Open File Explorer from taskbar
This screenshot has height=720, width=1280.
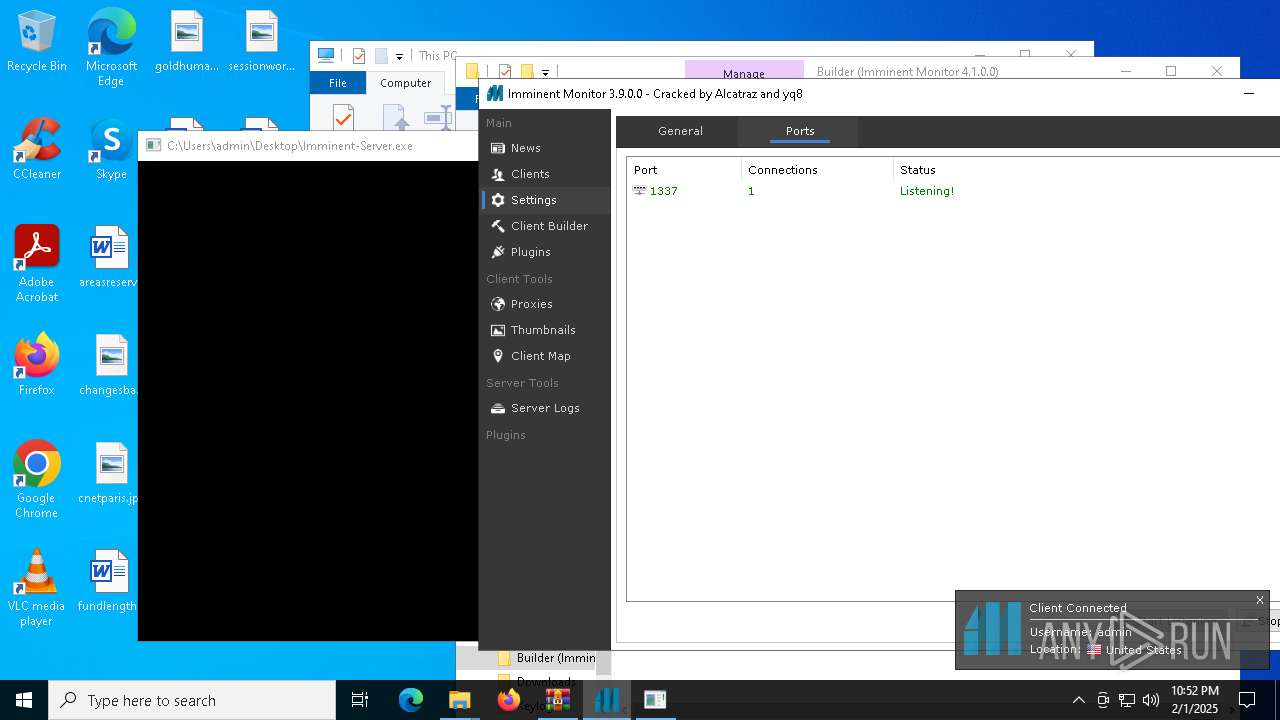[459, 700]
